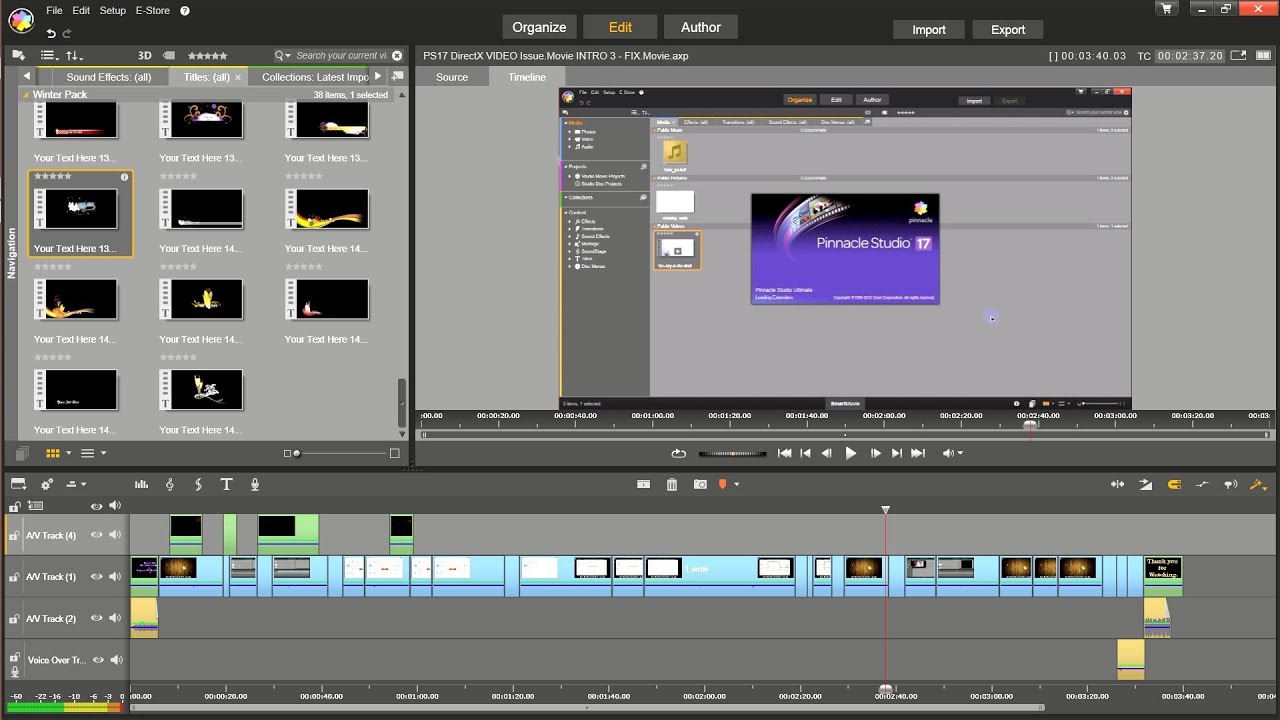Close the Titles: (all) tab
Screen dimensions: 1280x720
tap(238, 77)
